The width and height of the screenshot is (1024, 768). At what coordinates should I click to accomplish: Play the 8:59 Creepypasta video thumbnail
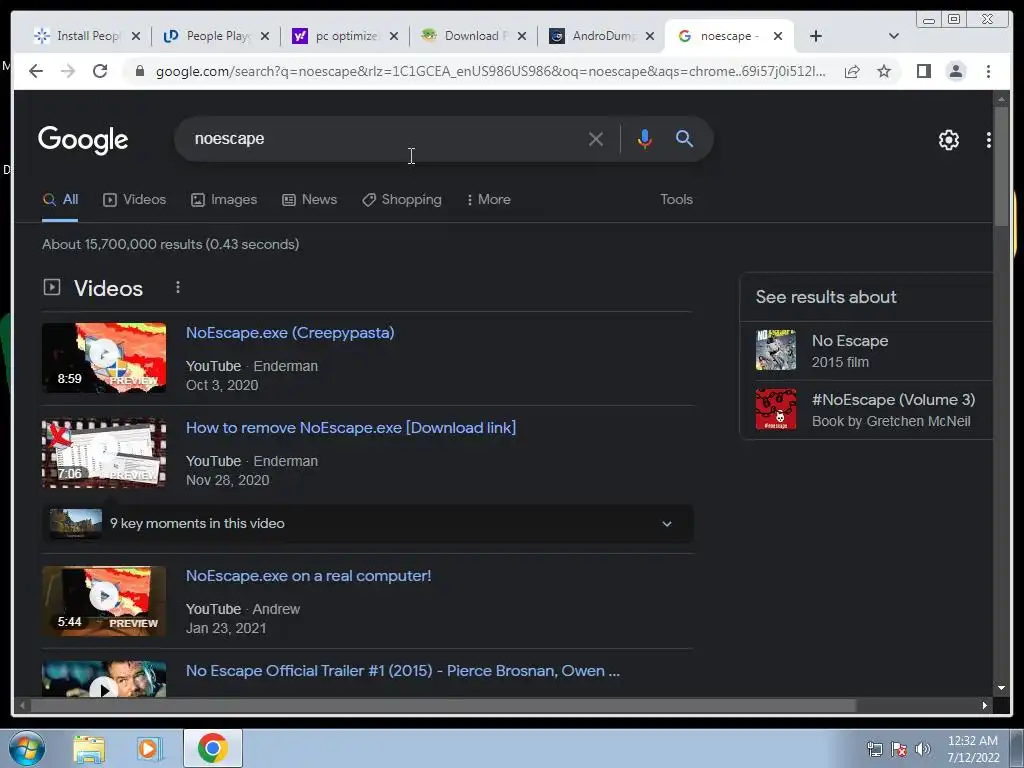[104, 358]
